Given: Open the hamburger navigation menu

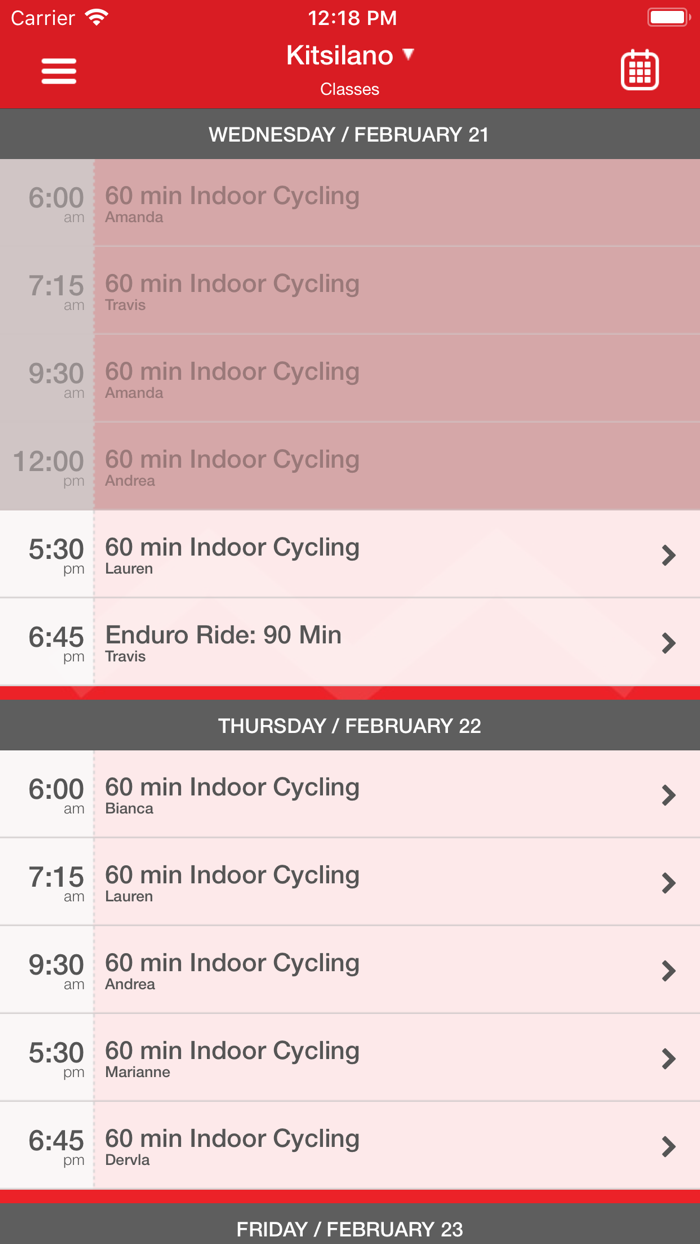Looking at the screenshot, I should coord(58,71).
